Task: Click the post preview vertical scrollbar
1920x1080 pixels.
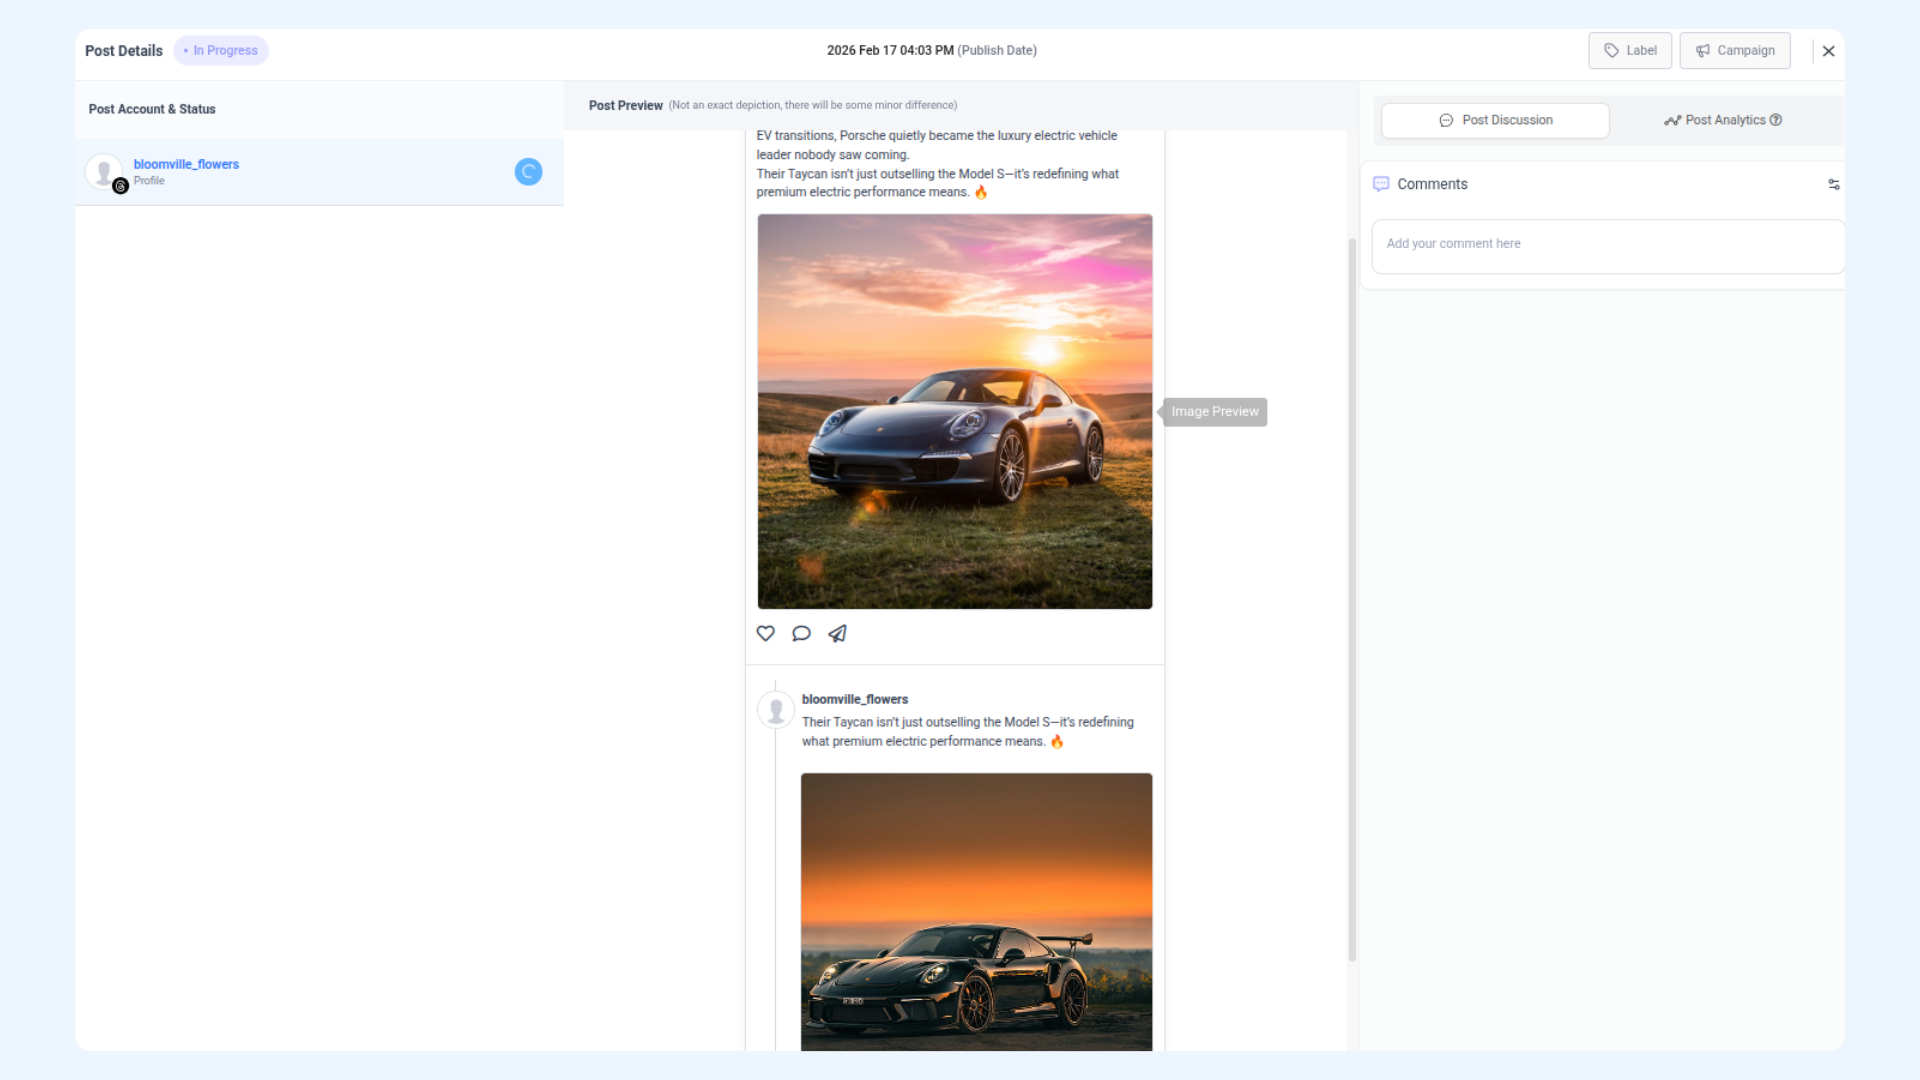Action: (1352, 600)
